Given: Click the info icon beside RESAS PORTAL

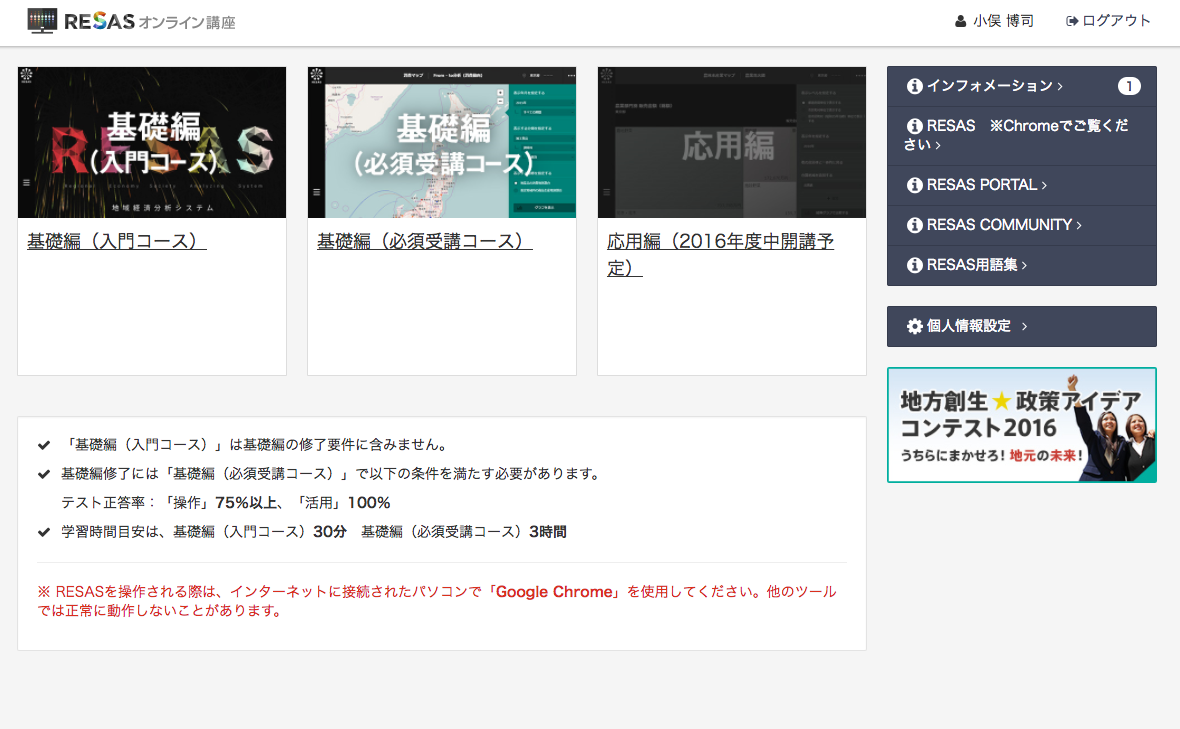Looking at the screenshot, I should click(x=914, y=185).
